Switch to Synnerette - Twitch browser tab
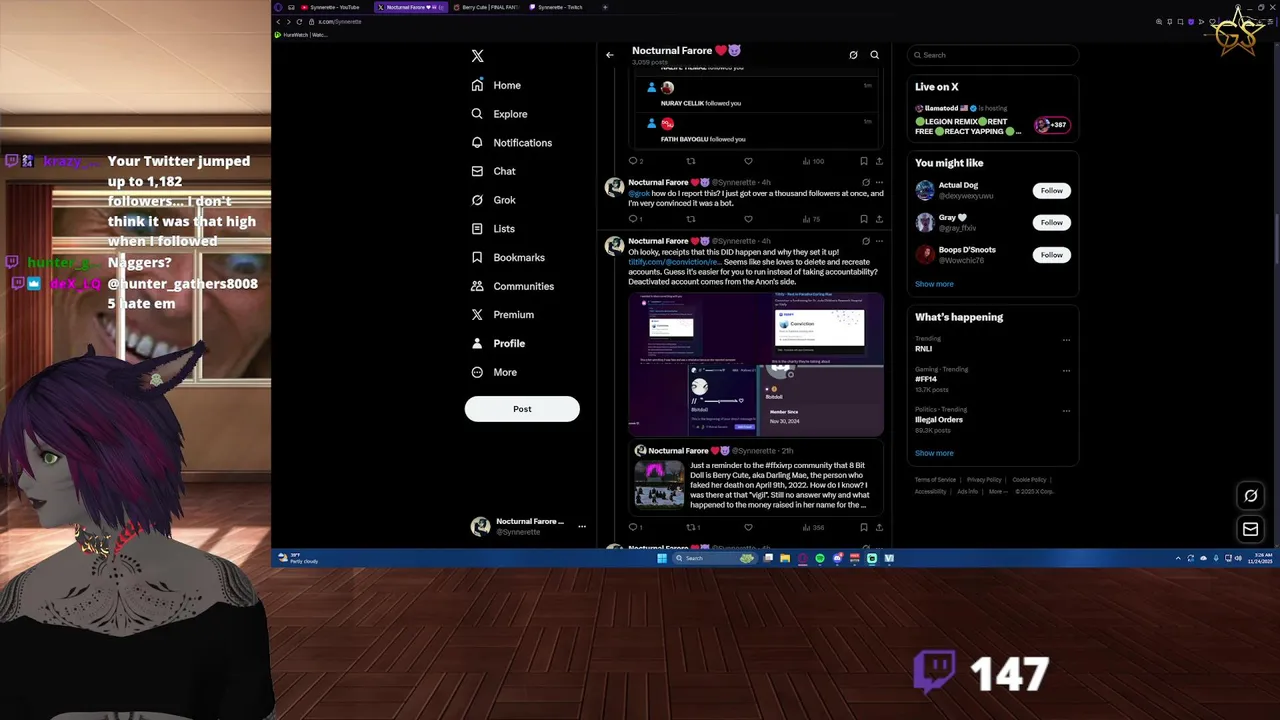Screen dimensions: 1280x720 tap(561, 7)
